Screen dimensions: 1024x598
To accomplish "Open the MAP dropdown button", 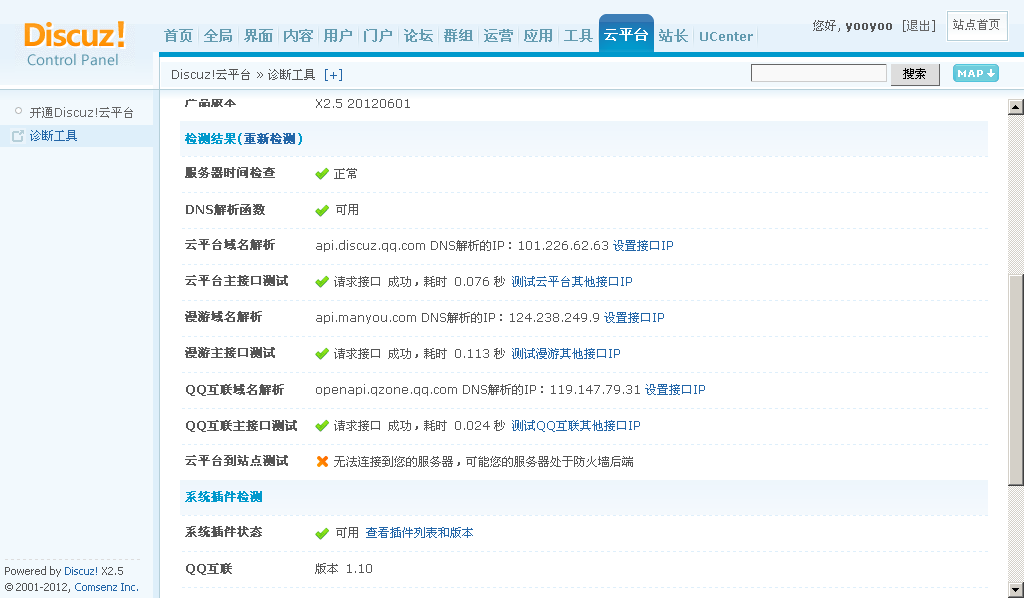I will pos(976,73).
